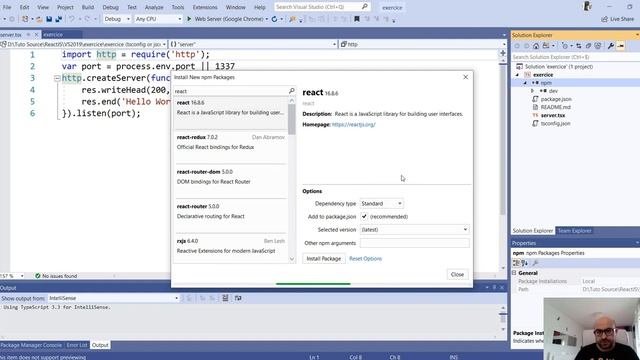Click the npm package search input field
The image size is (640, 360).
231,91
